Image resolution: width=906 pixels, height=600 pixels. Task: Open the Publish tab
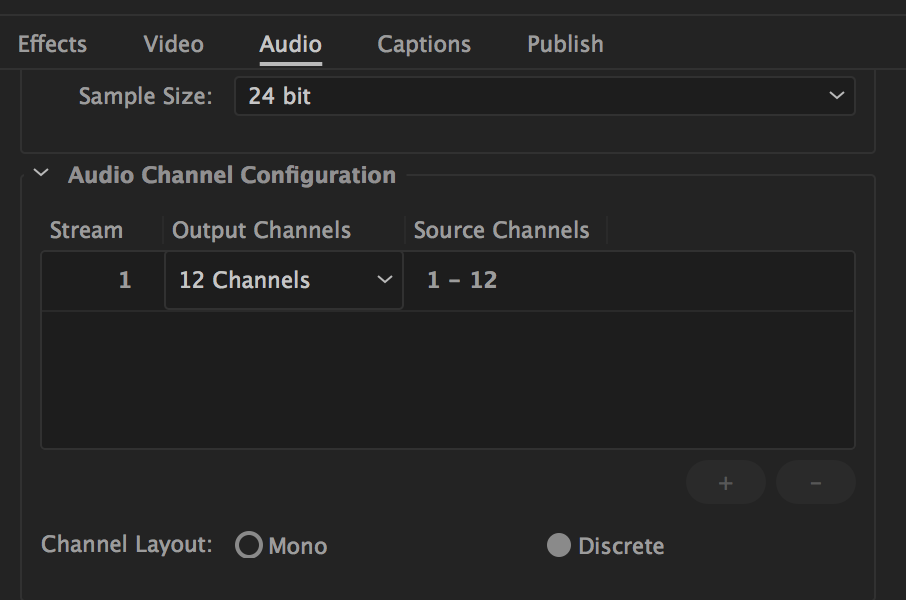(565, 44)
